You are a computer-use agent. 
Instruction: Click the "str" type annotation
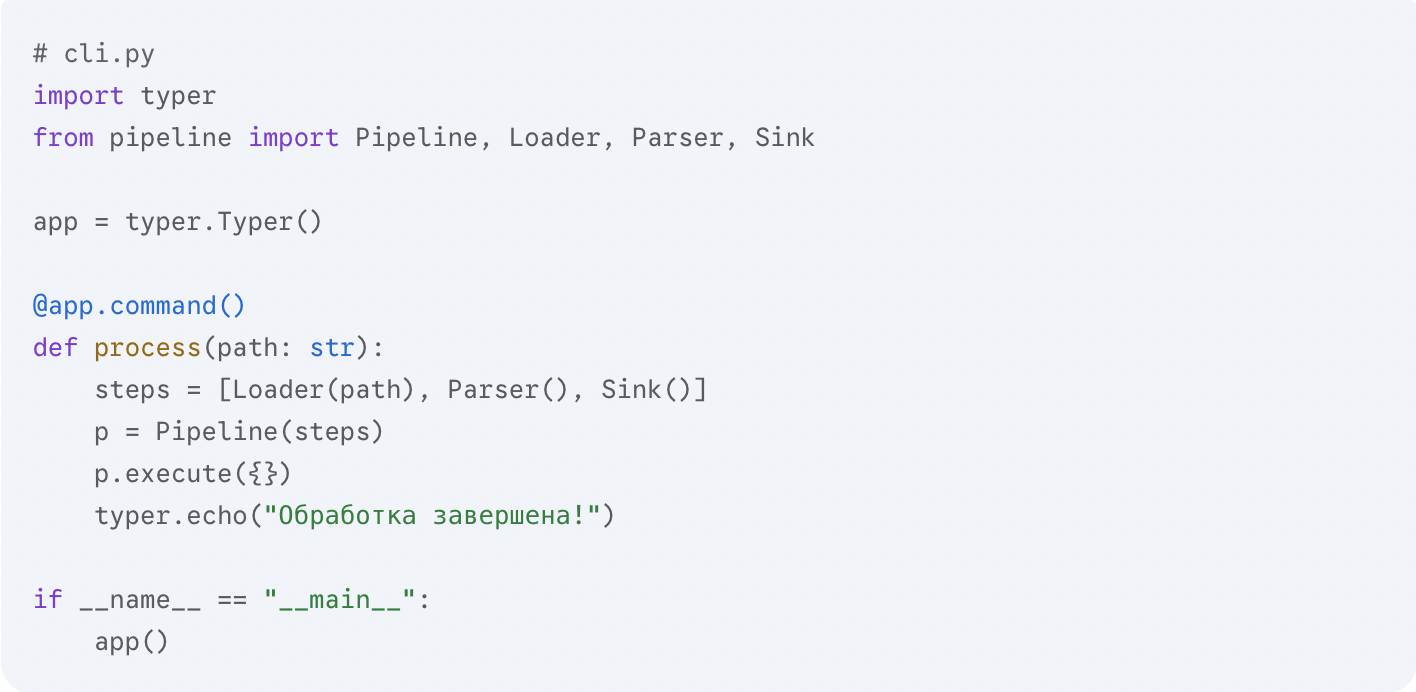point(332,348)
